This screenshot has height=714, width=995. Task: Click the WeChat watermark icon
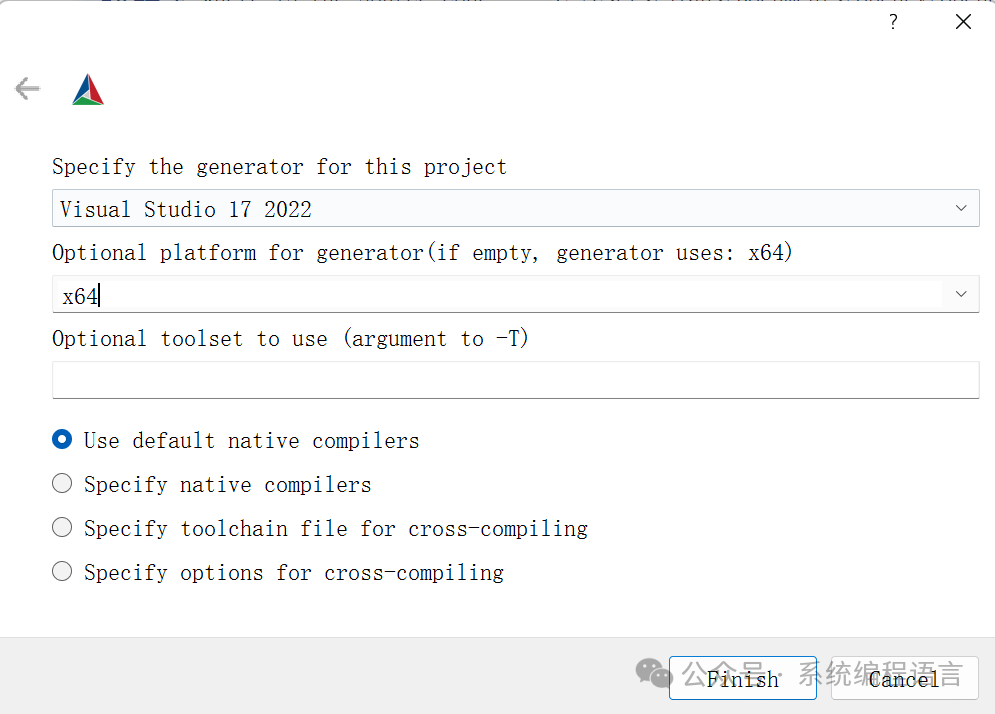(655, 672)
